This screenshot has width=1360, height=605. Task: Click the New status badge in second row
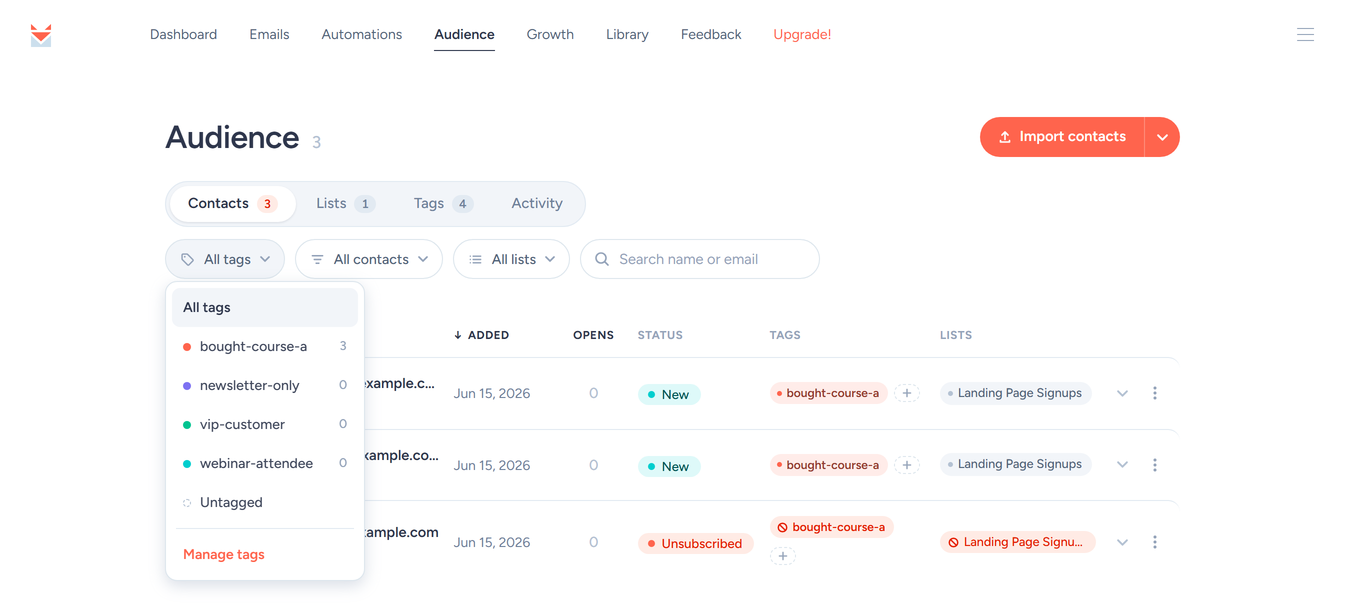669,466
